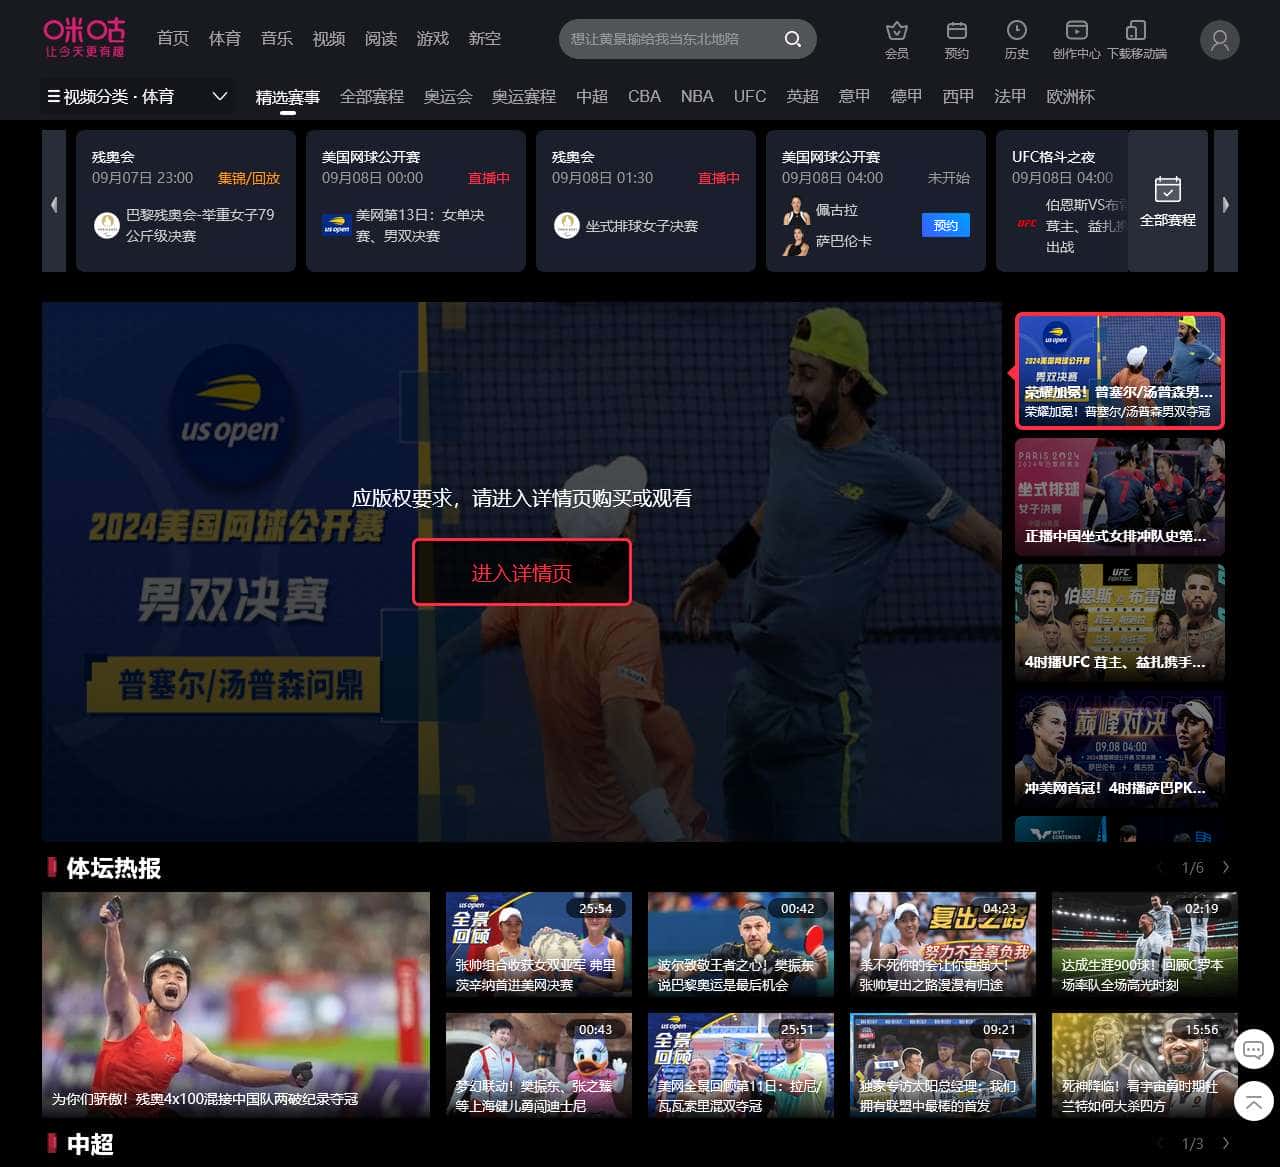
Task: Switch to the 西甲 tab
Action: tap(958, 97)
